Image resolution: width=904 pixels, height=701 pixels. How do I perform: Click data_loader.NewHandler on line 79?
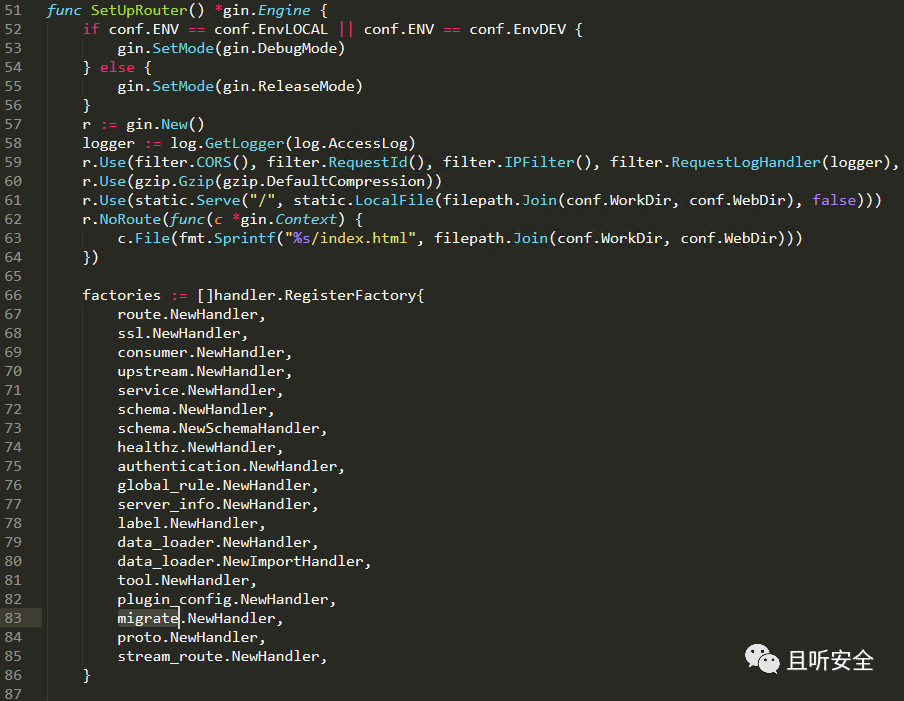214,543
